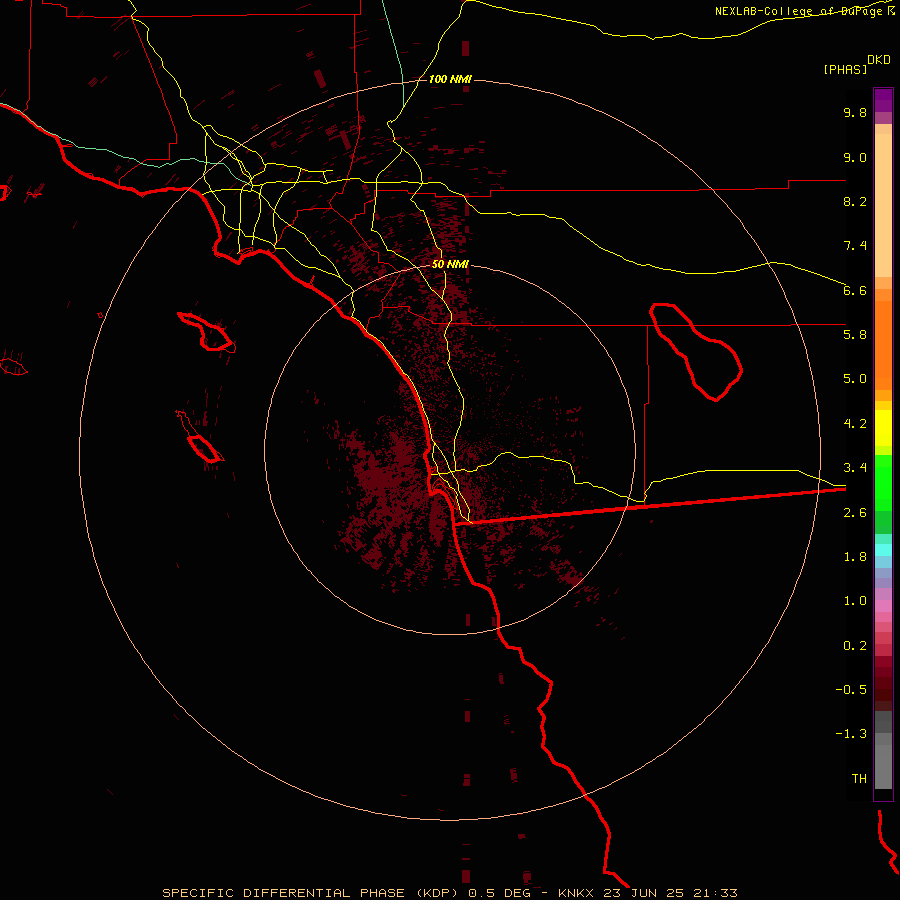900x900 pixels.
Task: Click the DKD label above the color scale
Action: [x=878, y=60]
